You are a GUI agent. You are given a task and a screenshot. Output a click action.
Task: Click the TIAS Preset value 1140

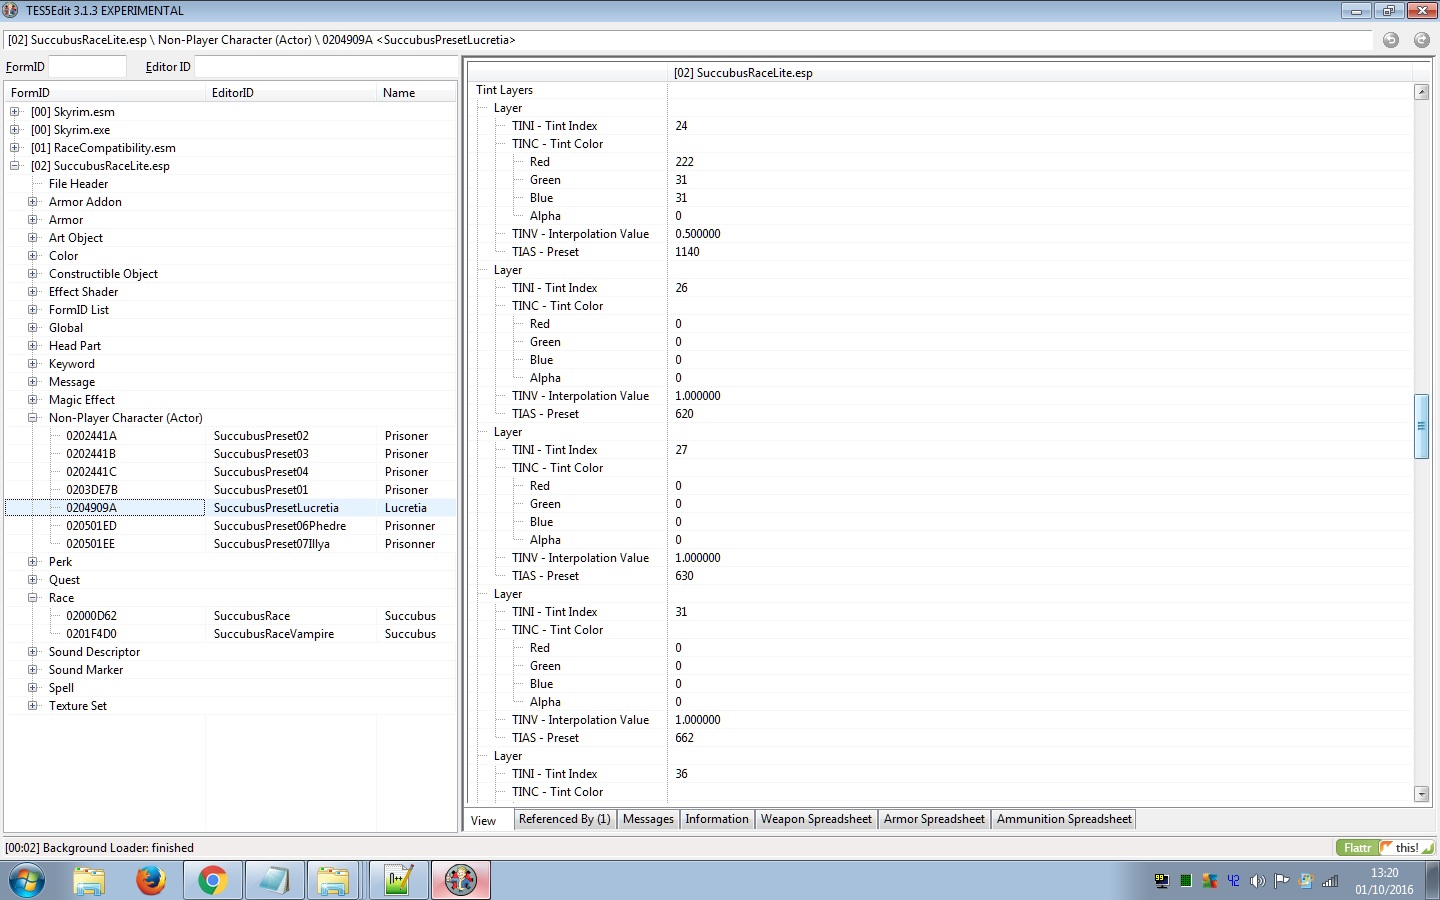click(x=687, y=252)
